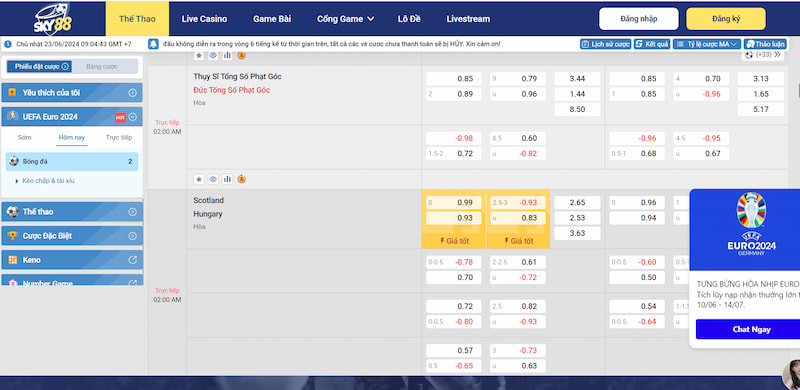800x390 pixels.
Task: Open Kết quả results
Action: coord(652,44)
